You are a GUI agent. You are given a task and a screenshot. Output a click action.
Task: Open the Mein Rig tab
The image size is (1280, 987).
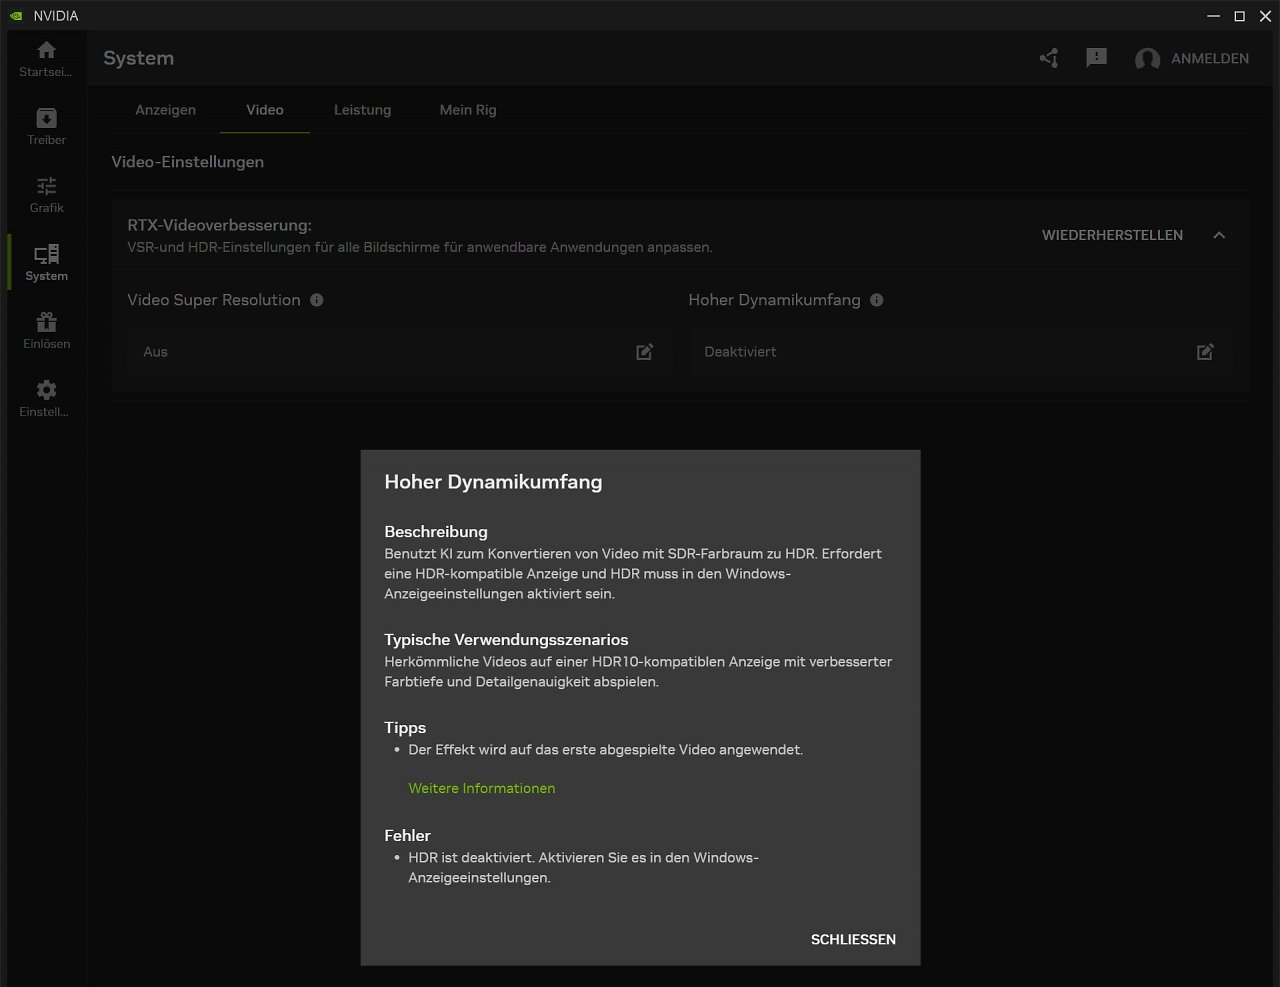(x=468, y=110)
